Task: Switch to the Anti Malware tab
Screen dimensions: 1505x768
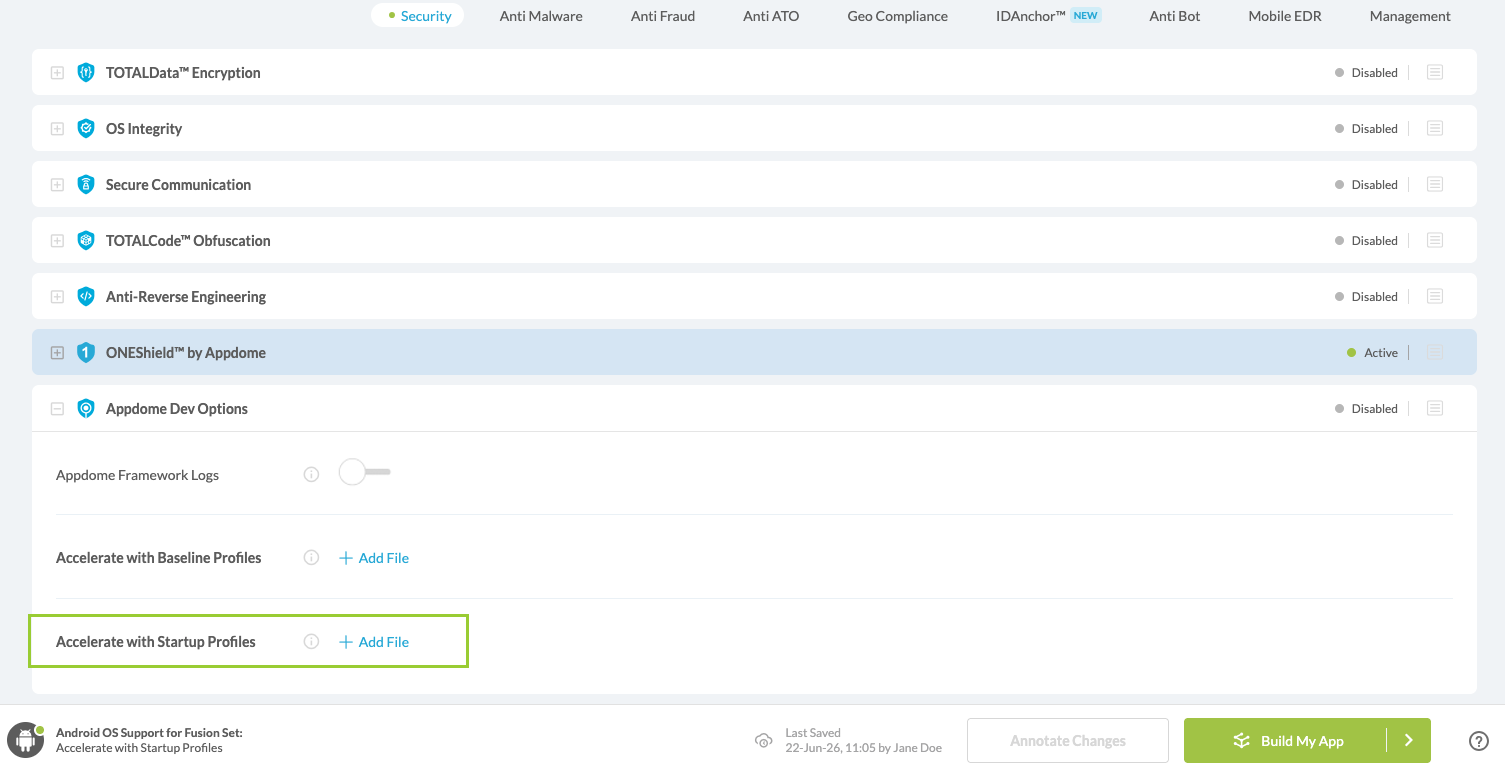Action: pos(541,16)
